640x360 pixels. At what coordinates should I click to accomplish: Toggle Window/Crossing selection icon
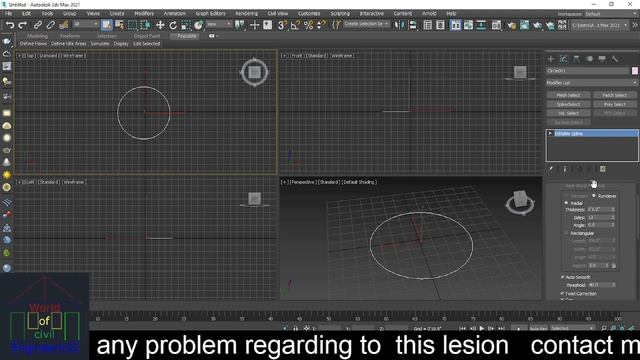(146, 25)
